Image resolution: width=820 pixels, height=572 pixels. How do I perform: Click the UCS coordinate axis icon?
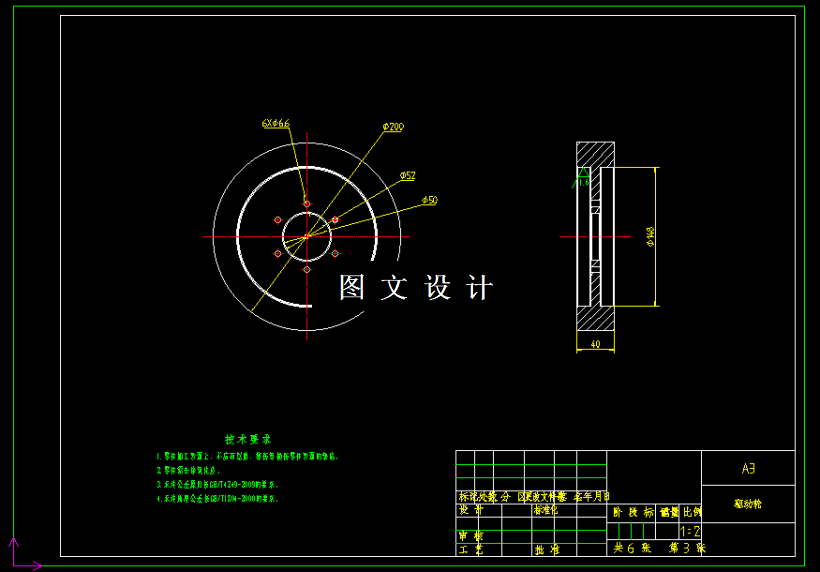click(24, 553)
